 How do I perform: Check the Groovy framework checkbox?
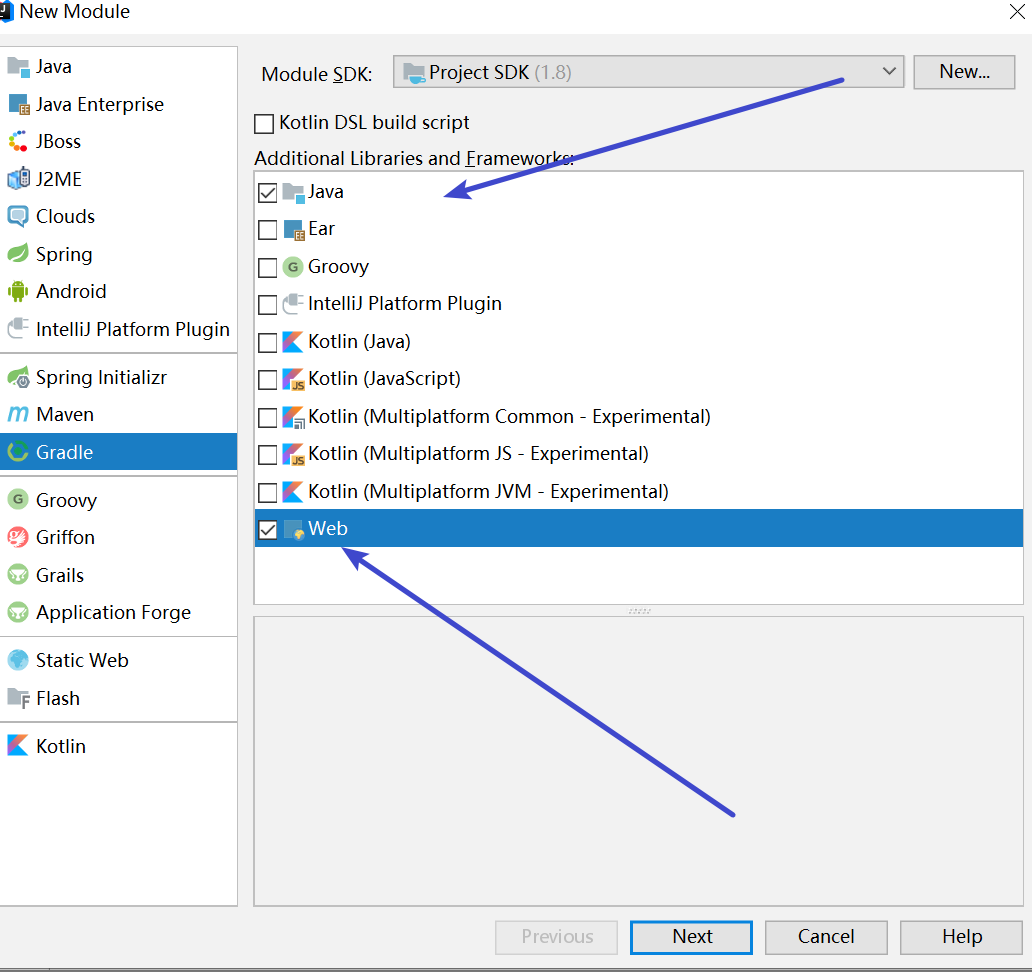pyautogui.click(x=267, y=268)
